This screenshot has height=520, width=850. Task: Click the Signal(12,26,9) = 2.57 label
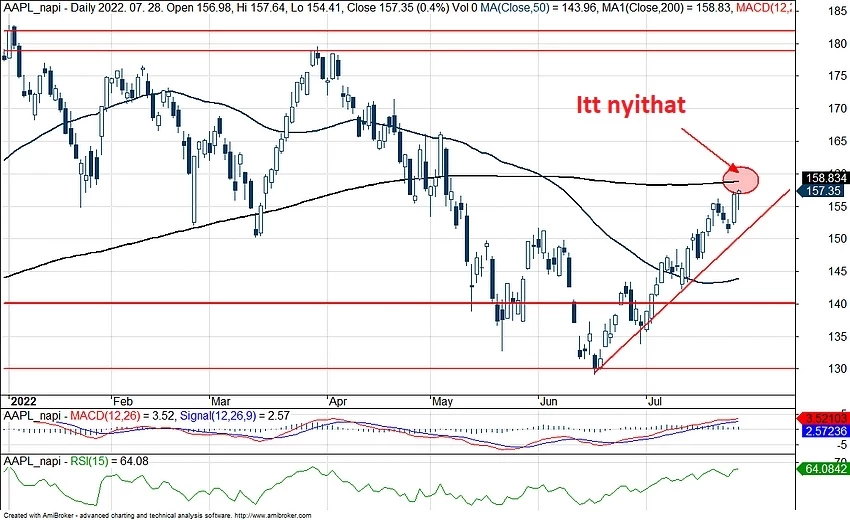pyautogui.click(x=235, y=416)
